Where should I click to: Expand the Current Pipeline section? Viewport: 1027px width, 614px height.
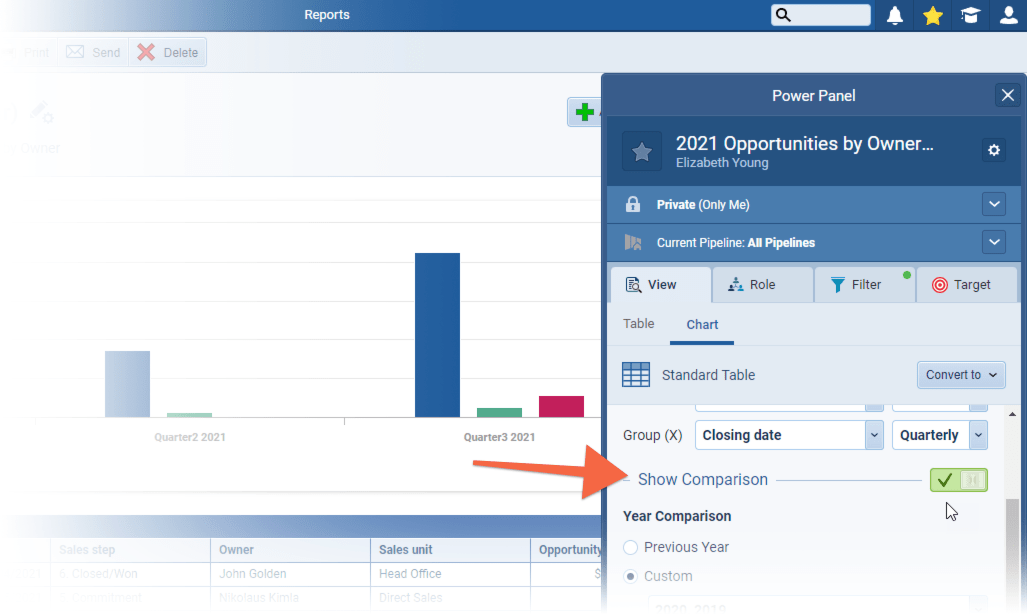click(x=993, y=242)
